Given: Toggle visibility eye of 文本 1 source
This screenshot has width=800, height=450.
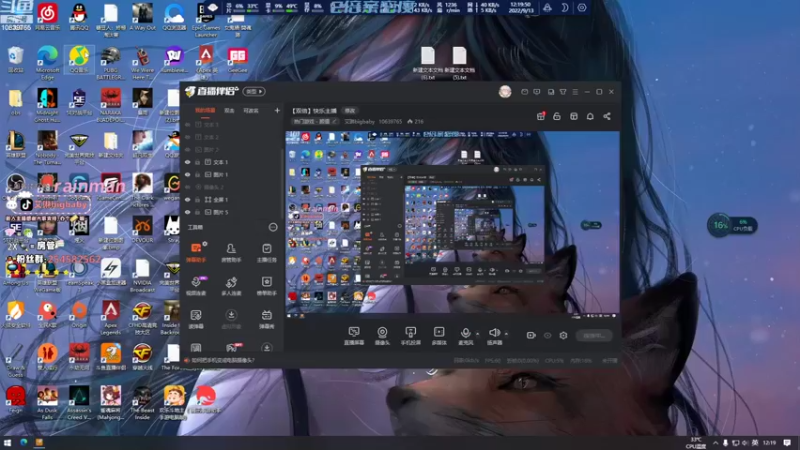Looking at the screenshot, I should [188, 162].
